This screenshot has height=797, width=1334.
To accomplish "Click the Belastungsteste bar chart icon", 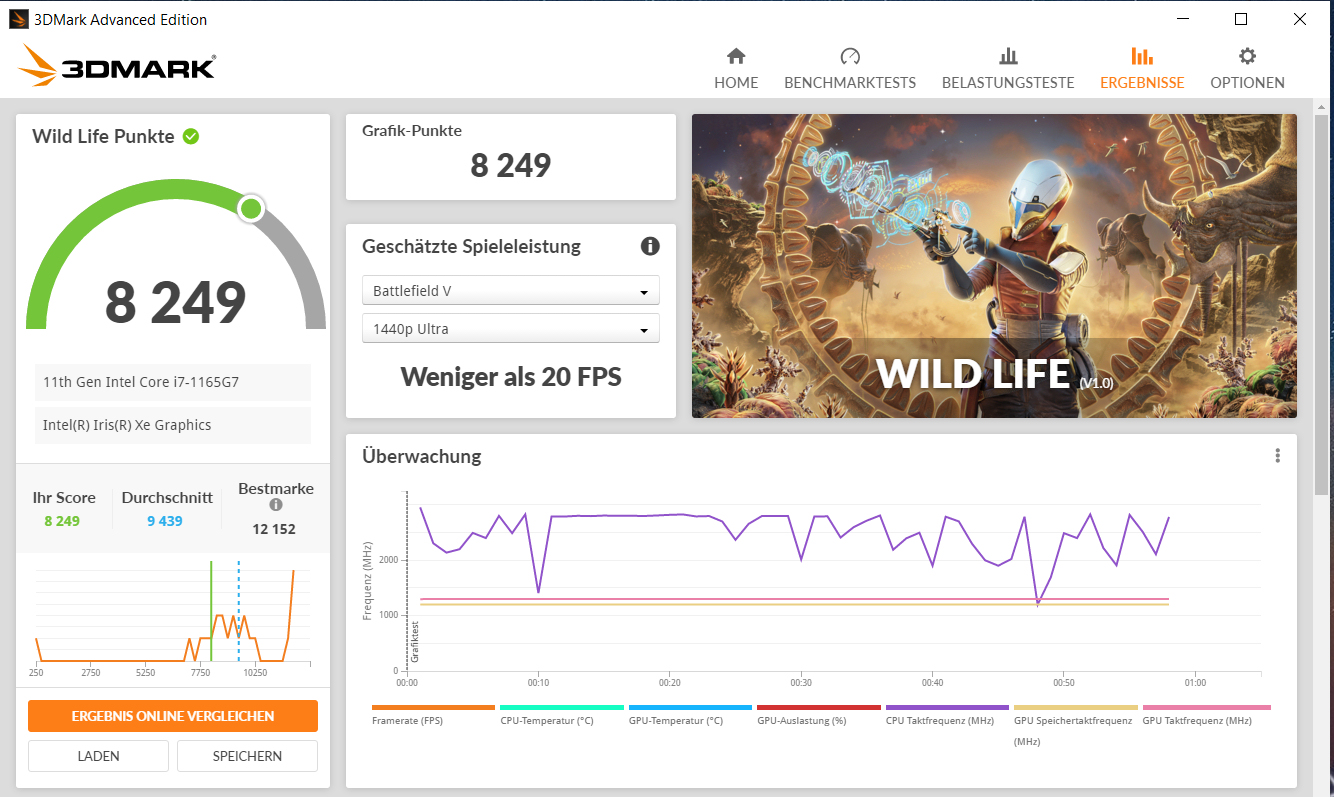I will pos(1008,56).
